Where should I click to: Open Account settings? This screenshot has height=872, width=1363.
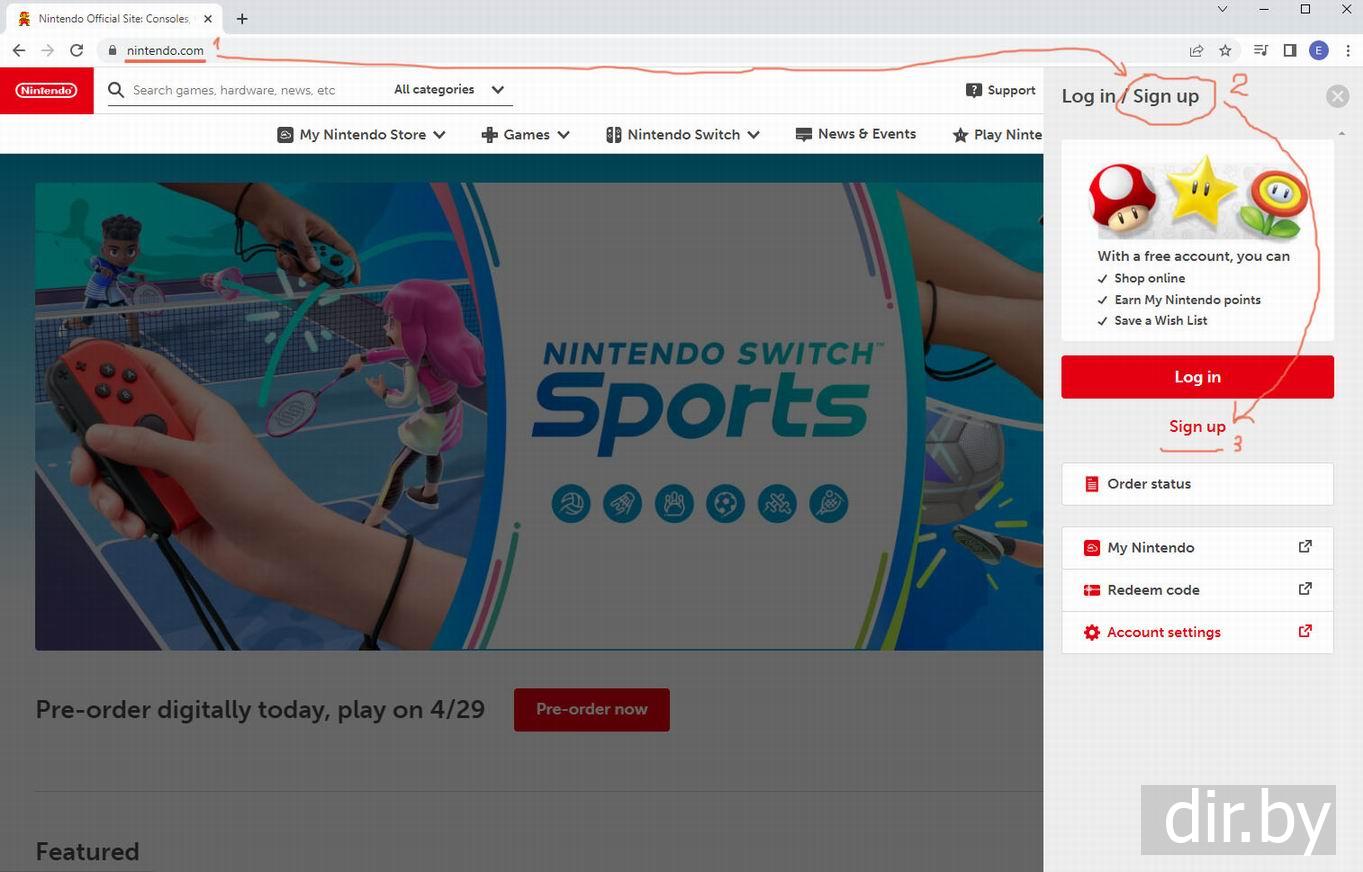pyautogui.click(x=1197, y=632)
